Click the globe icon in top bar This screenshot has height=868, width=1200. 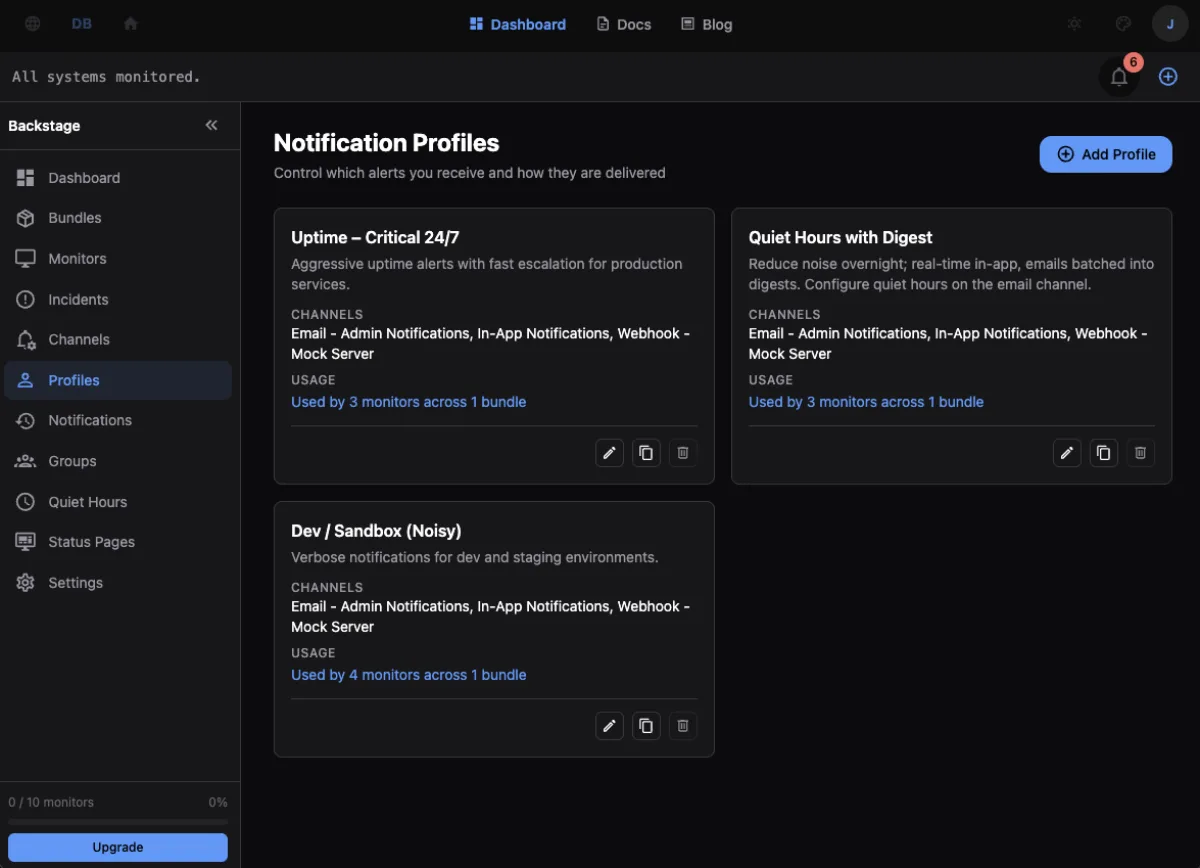coord(33,24)
